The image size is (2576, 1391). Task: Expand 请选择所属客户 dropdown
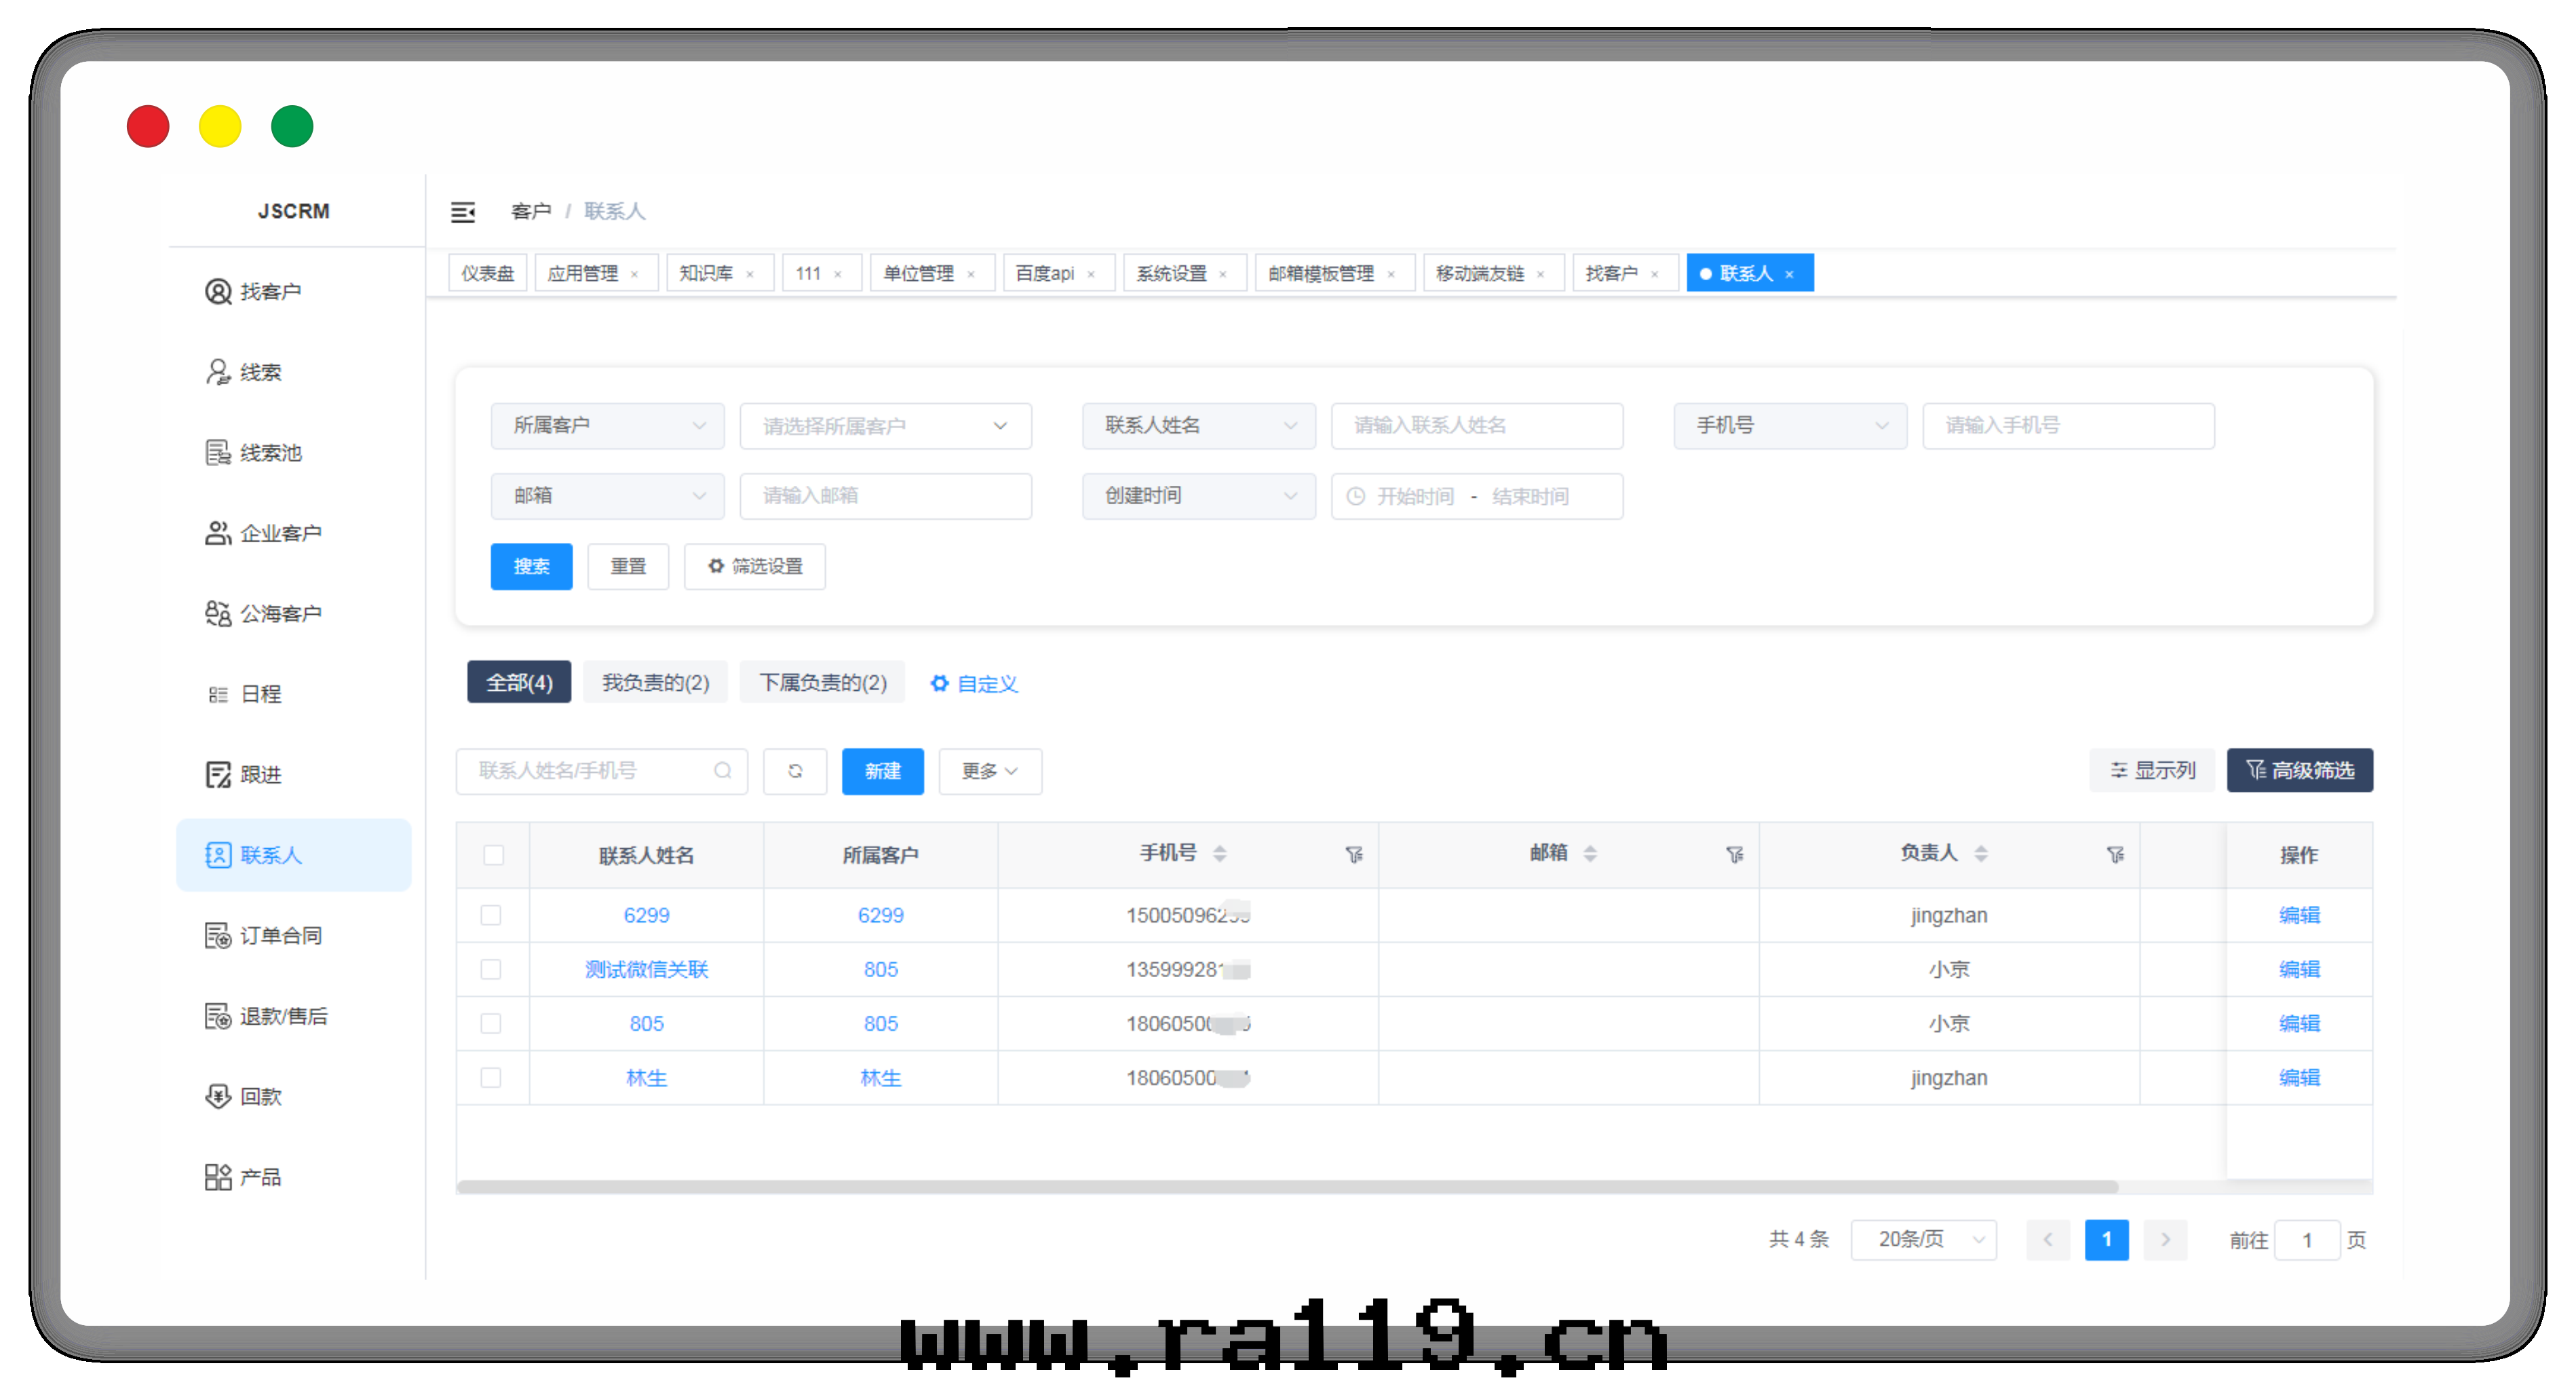(x=885, y=426)
